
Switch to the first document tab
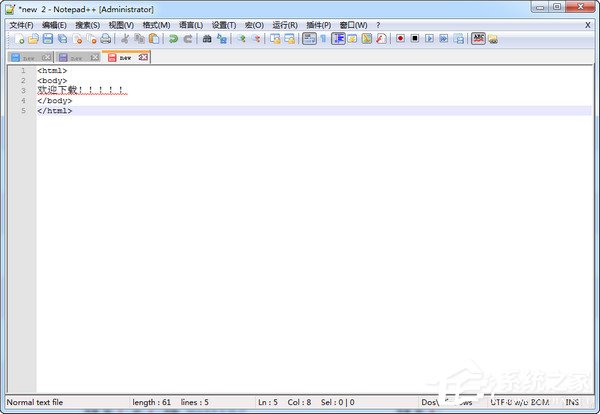pyautogui.click(x=27, y=57)
